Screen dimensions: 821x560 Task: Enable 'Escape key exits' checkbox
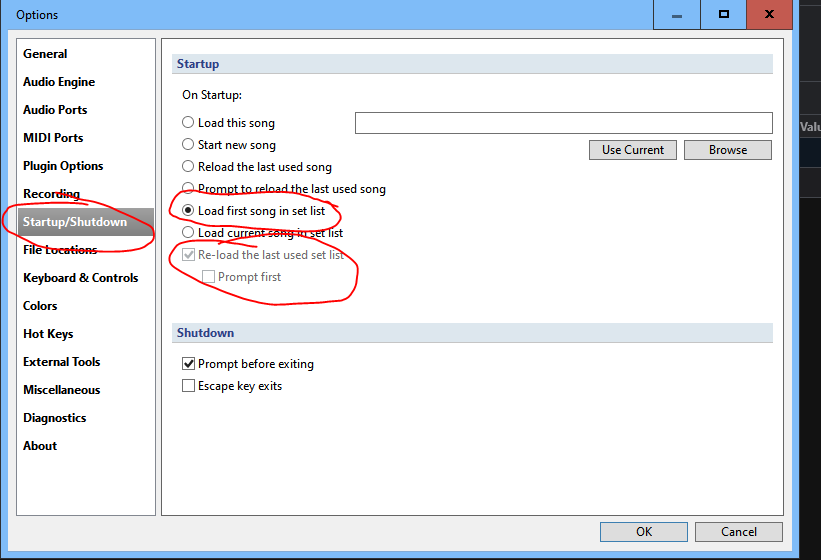point(188,386)
